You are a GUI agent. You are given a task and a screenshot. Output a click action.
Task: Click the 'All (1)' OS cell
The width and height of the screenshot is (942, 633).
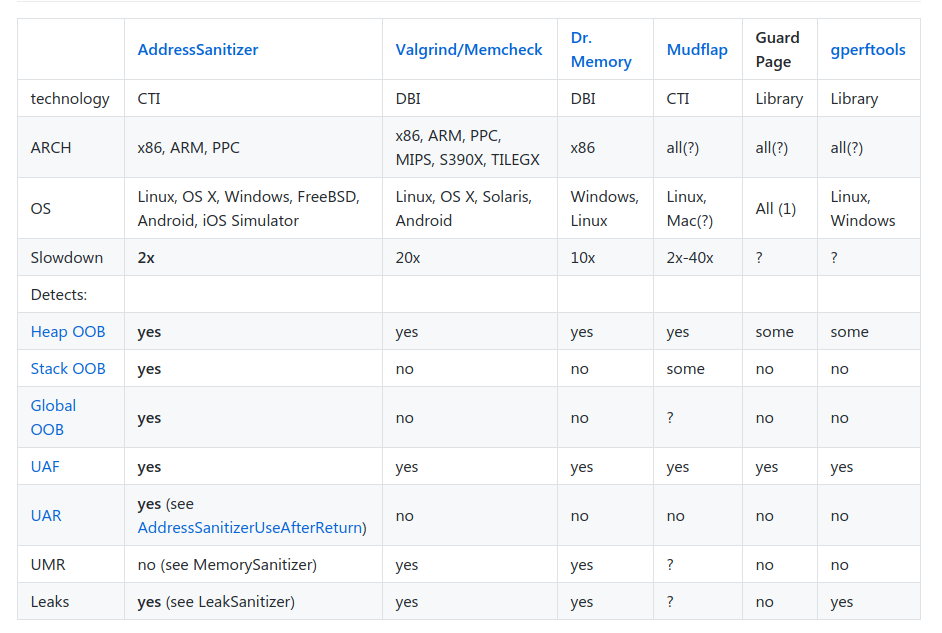[776, 209]
